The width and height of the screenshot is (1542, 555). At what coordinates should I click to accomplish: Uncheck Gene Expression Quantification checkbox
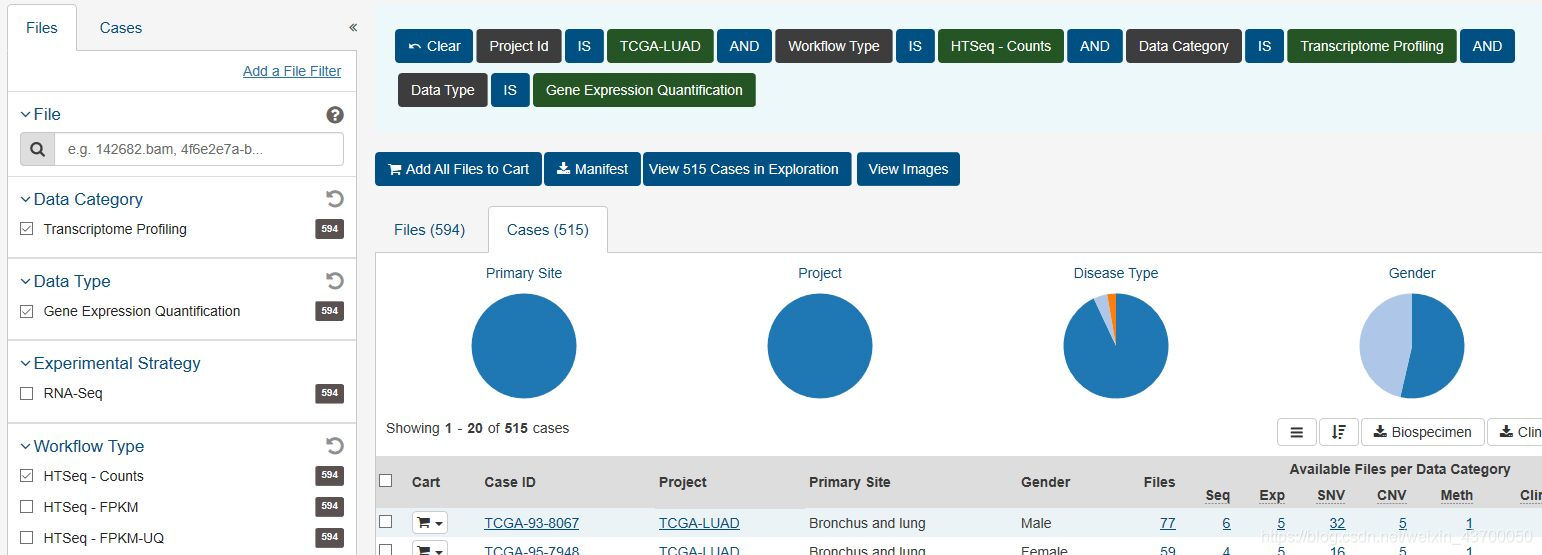tap(27, 311)
